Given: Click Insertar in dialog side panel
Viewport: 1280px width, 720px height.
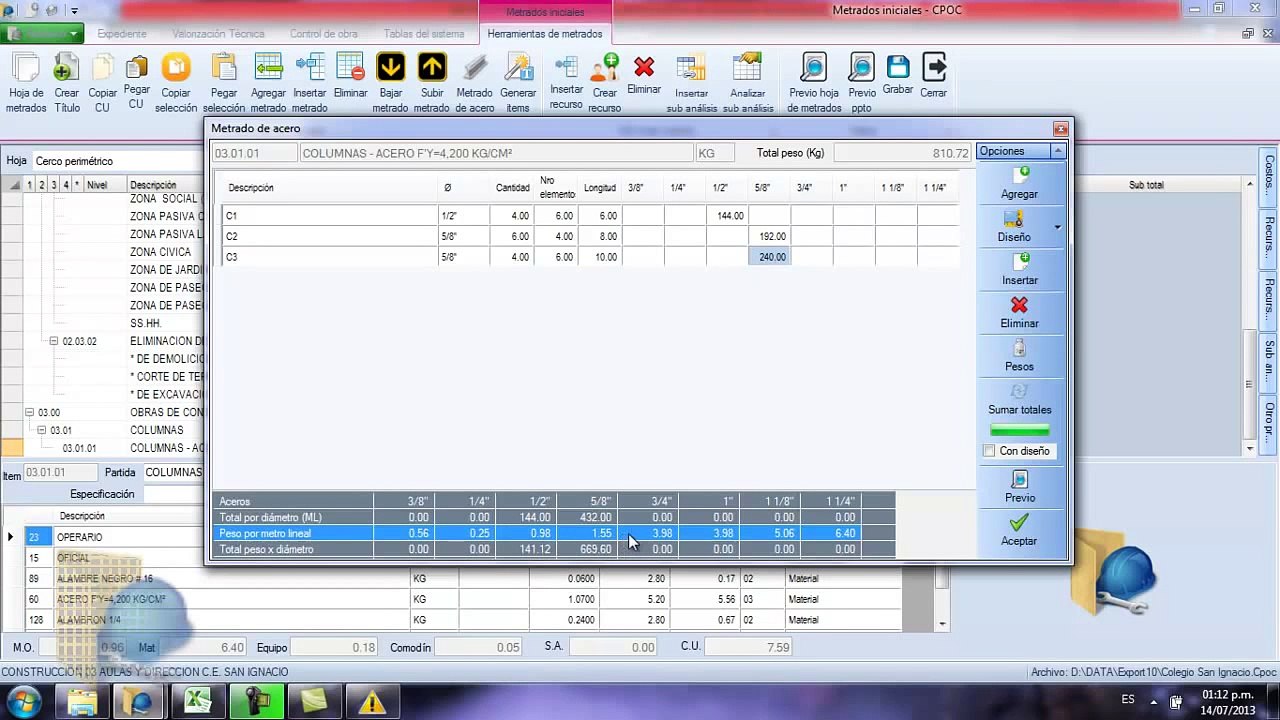Looking at the screenshot, I should point(1019,270).
